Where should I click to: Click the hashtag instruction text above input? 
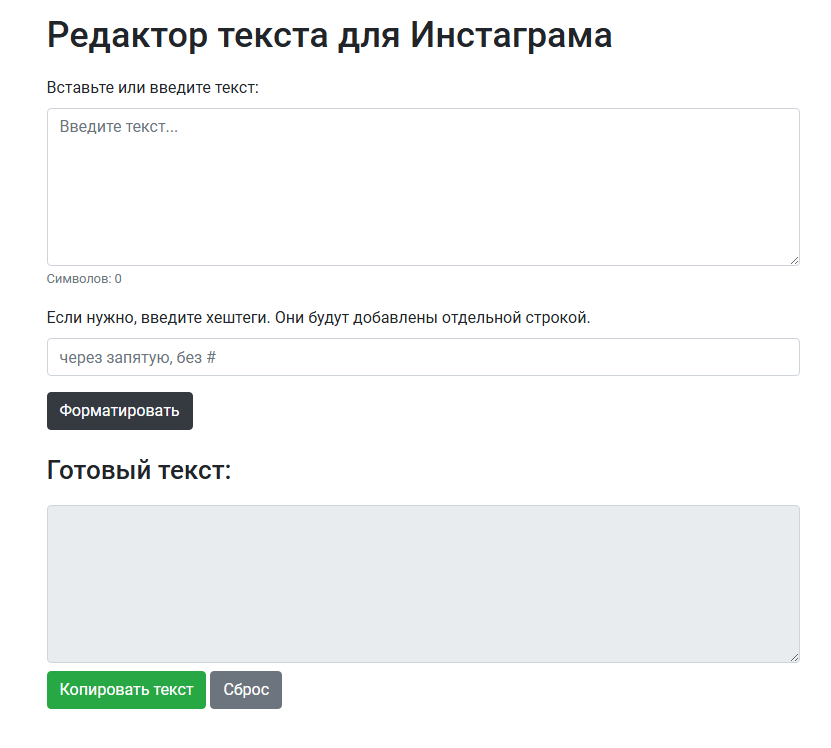(x=318, y=318)
